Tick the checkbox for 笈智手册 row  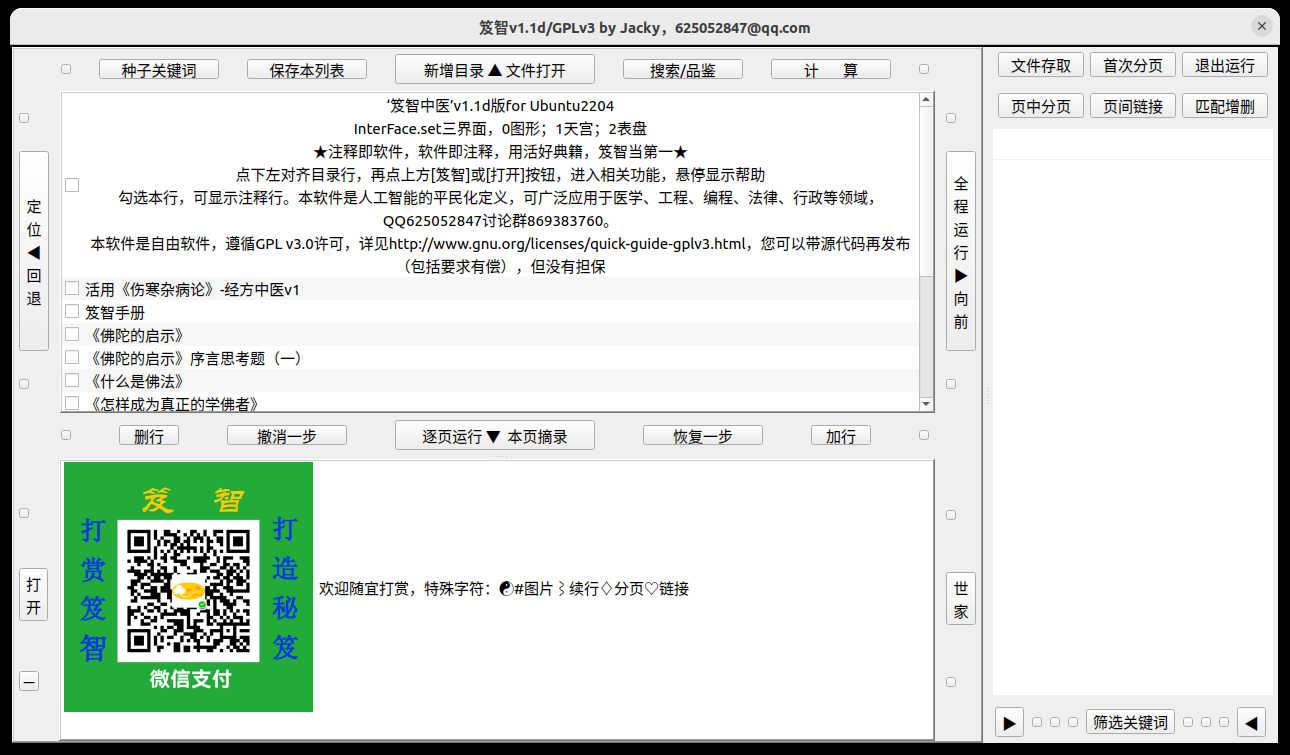[72, 311]
